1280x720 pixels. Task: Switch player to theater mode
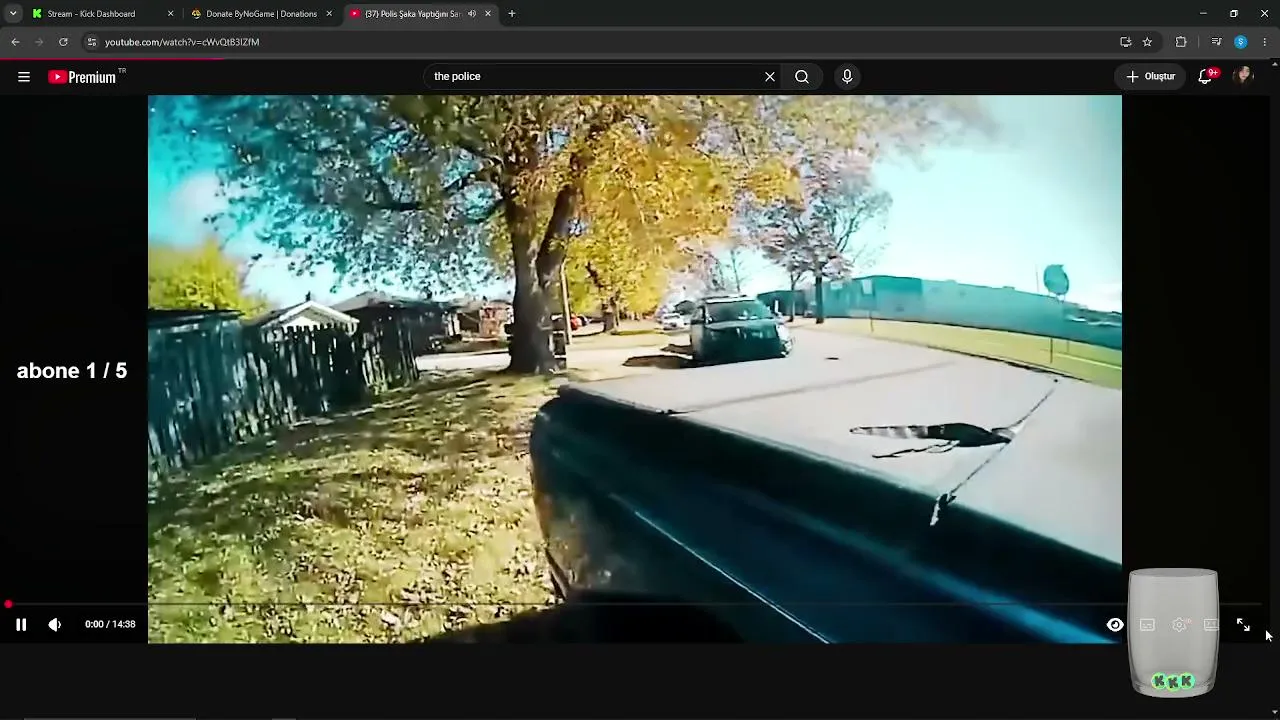pyautogui.click(x=1212, y=625)
